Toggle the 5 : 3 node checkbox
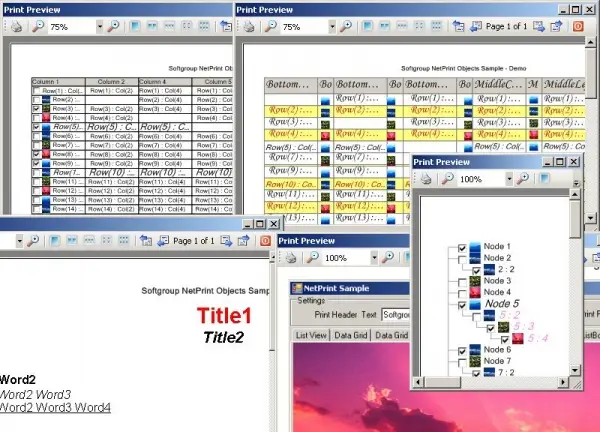This screenshot has width=600, height=432. [491, 328]
